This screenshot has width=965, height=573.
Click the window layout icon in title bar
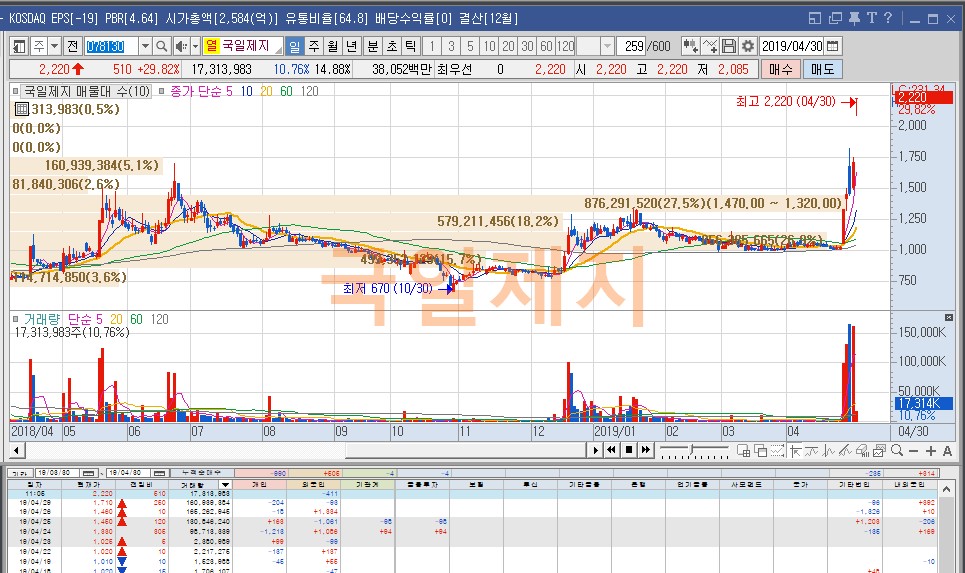(815, 18)
